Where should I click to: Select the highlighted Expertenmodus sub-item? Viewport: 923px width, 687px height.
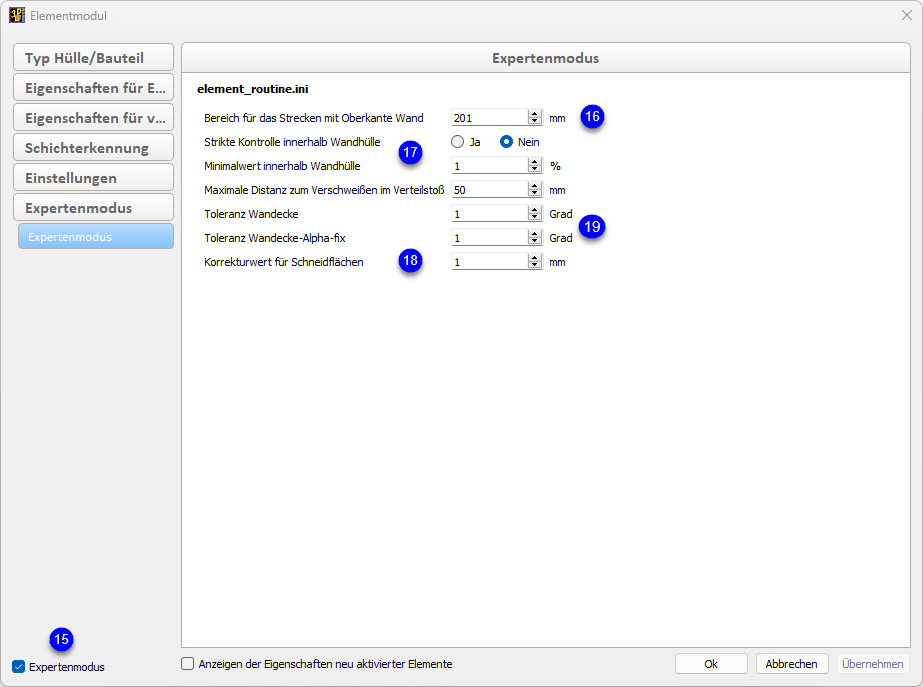93,237
